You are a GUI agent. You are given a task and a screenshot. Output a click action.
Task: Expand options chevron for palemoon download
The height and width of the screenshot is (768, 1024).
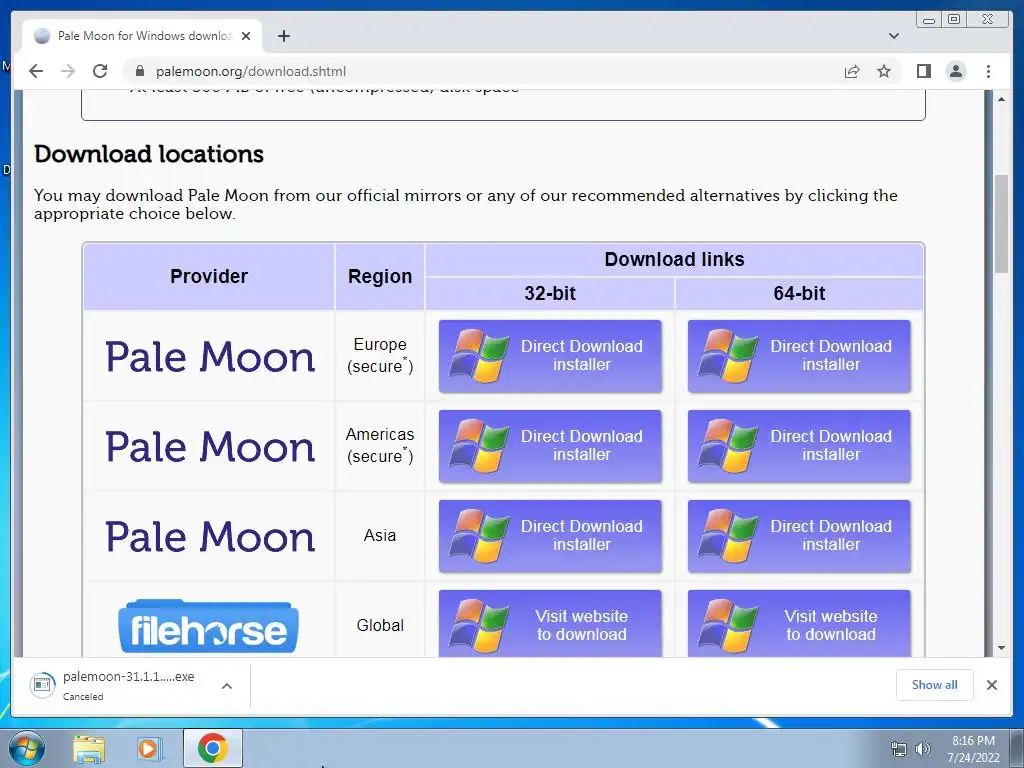227,686
